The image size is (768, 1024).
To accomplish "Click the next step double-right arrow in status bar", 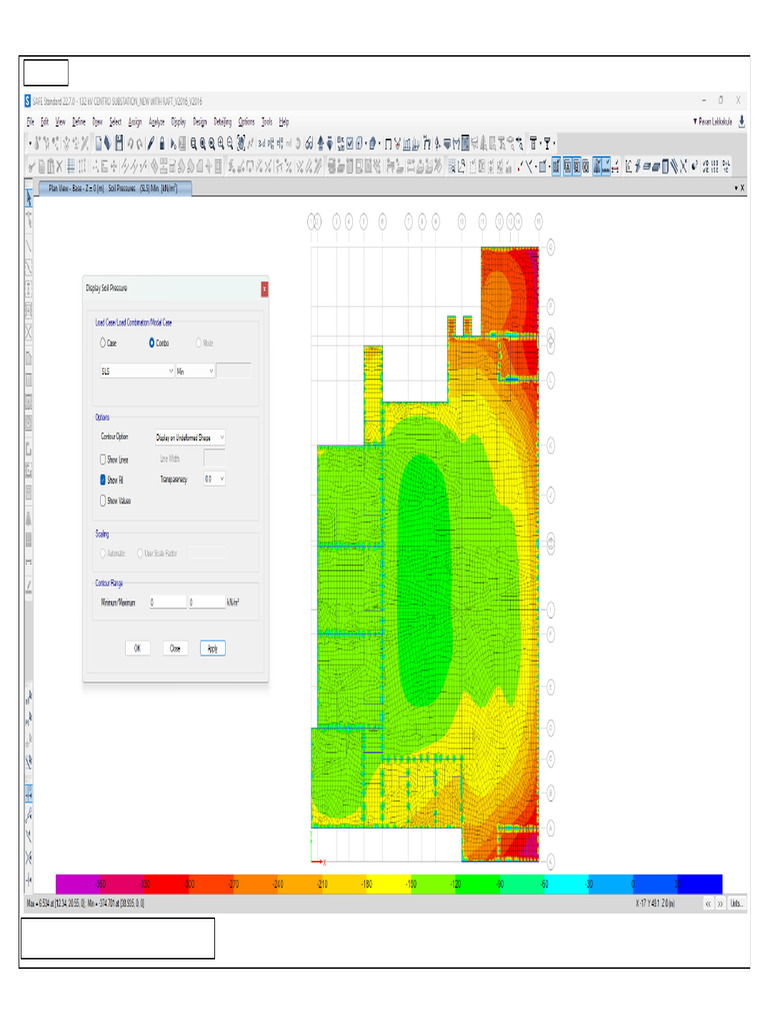I will [x=720, y=904].
